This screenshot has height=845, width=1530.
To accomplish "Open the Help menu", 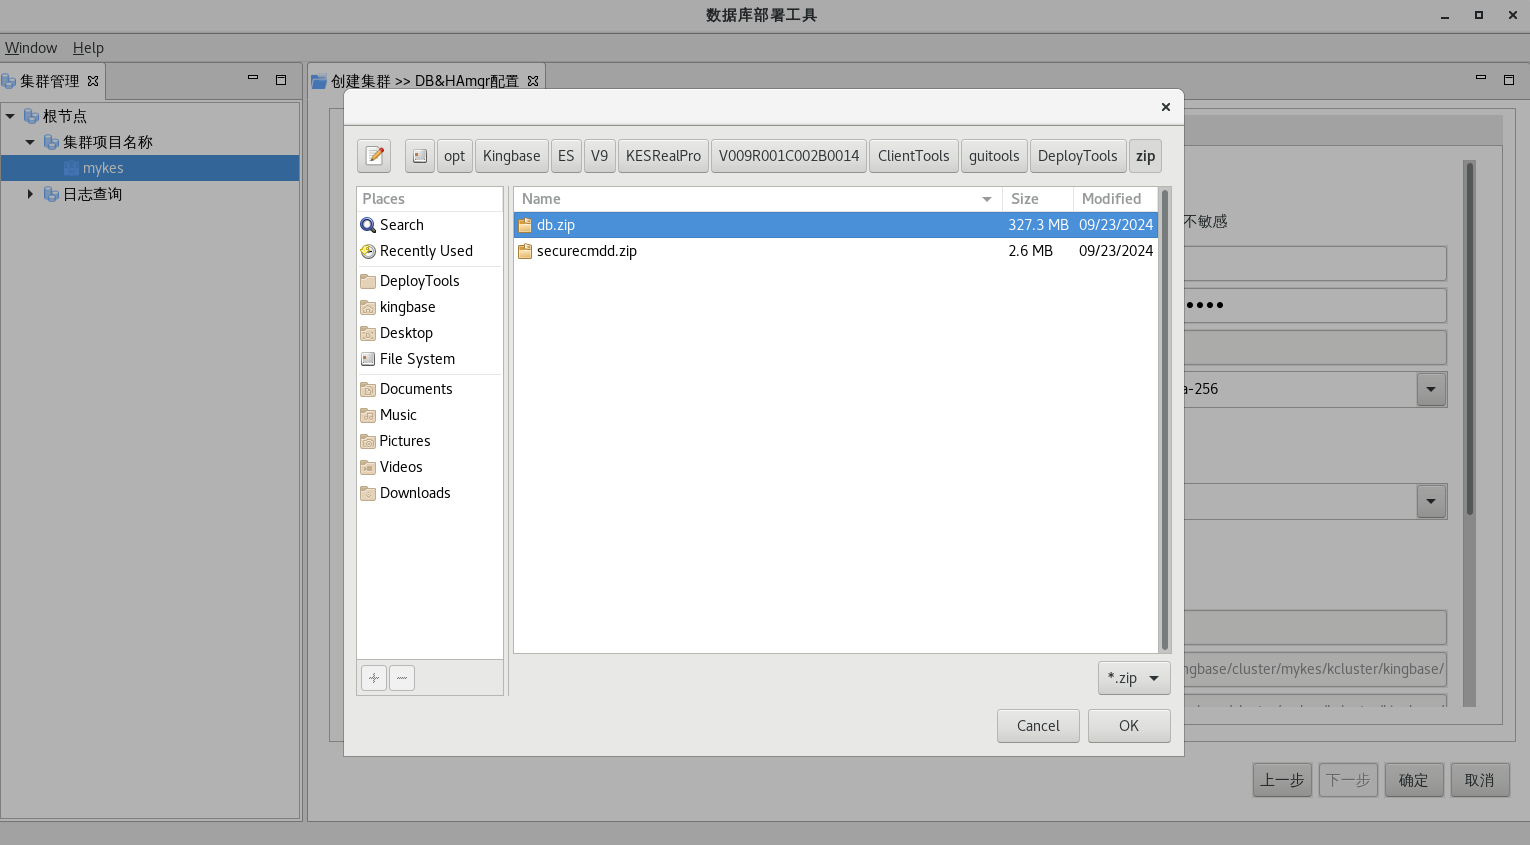I will coord(88,48).
